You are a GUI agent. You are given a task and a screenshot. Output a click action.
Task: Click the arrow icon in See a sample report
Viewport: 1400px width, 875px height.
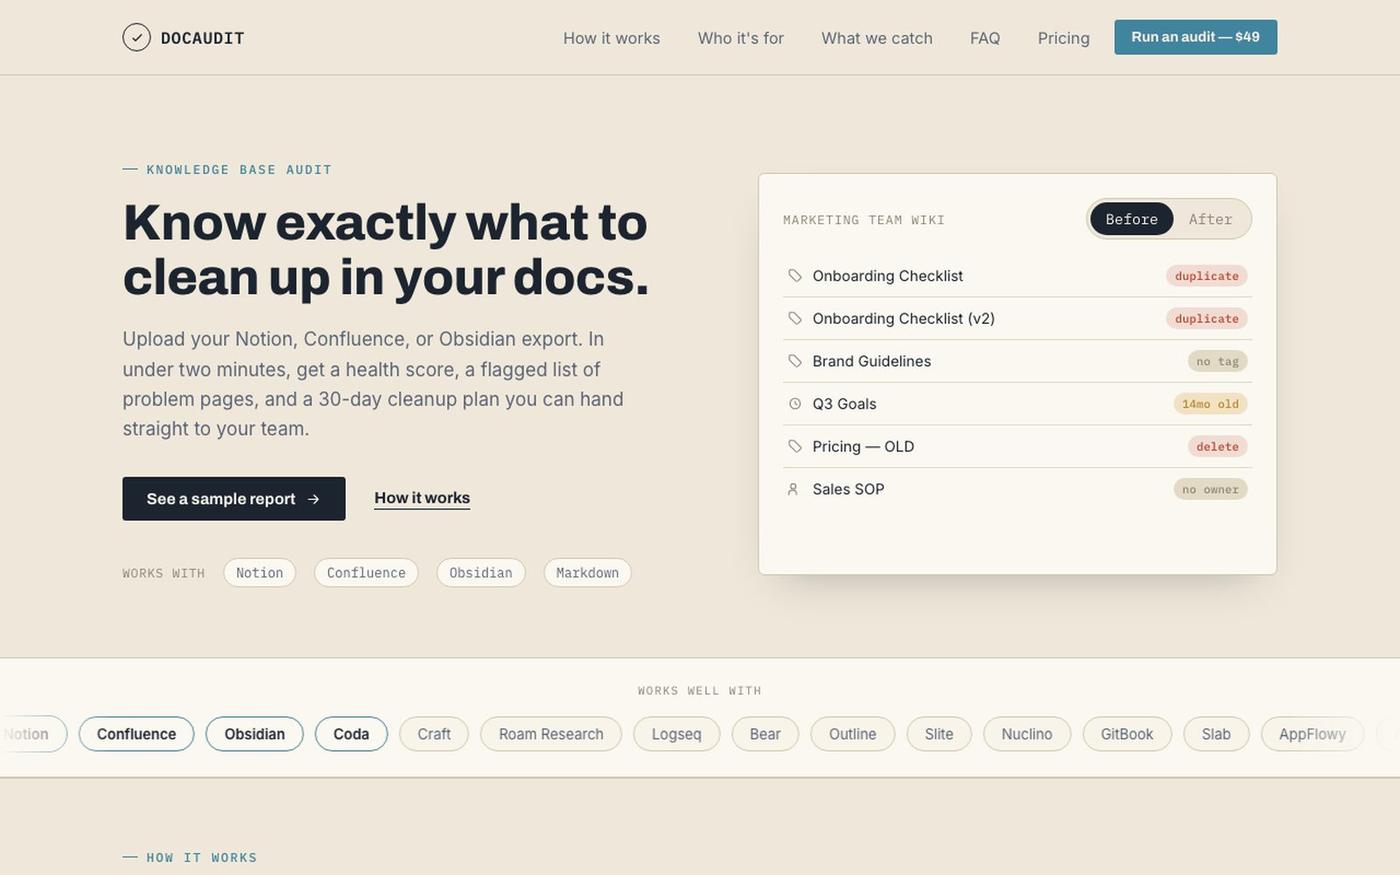[x=313, y=499]
